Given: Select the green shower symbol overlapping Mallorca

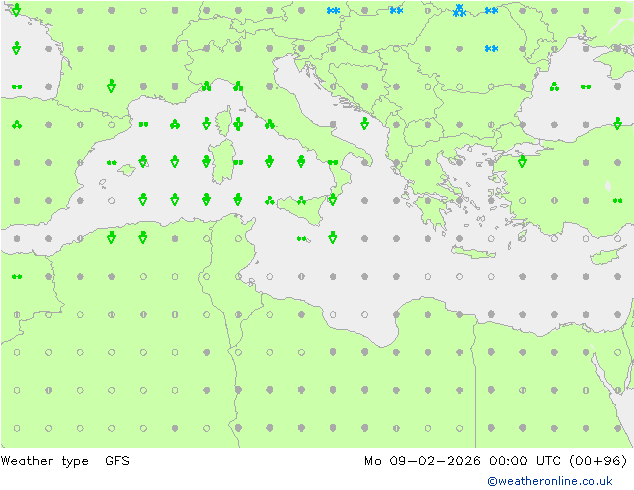Looking at the screenshot, I should point(143,161).
